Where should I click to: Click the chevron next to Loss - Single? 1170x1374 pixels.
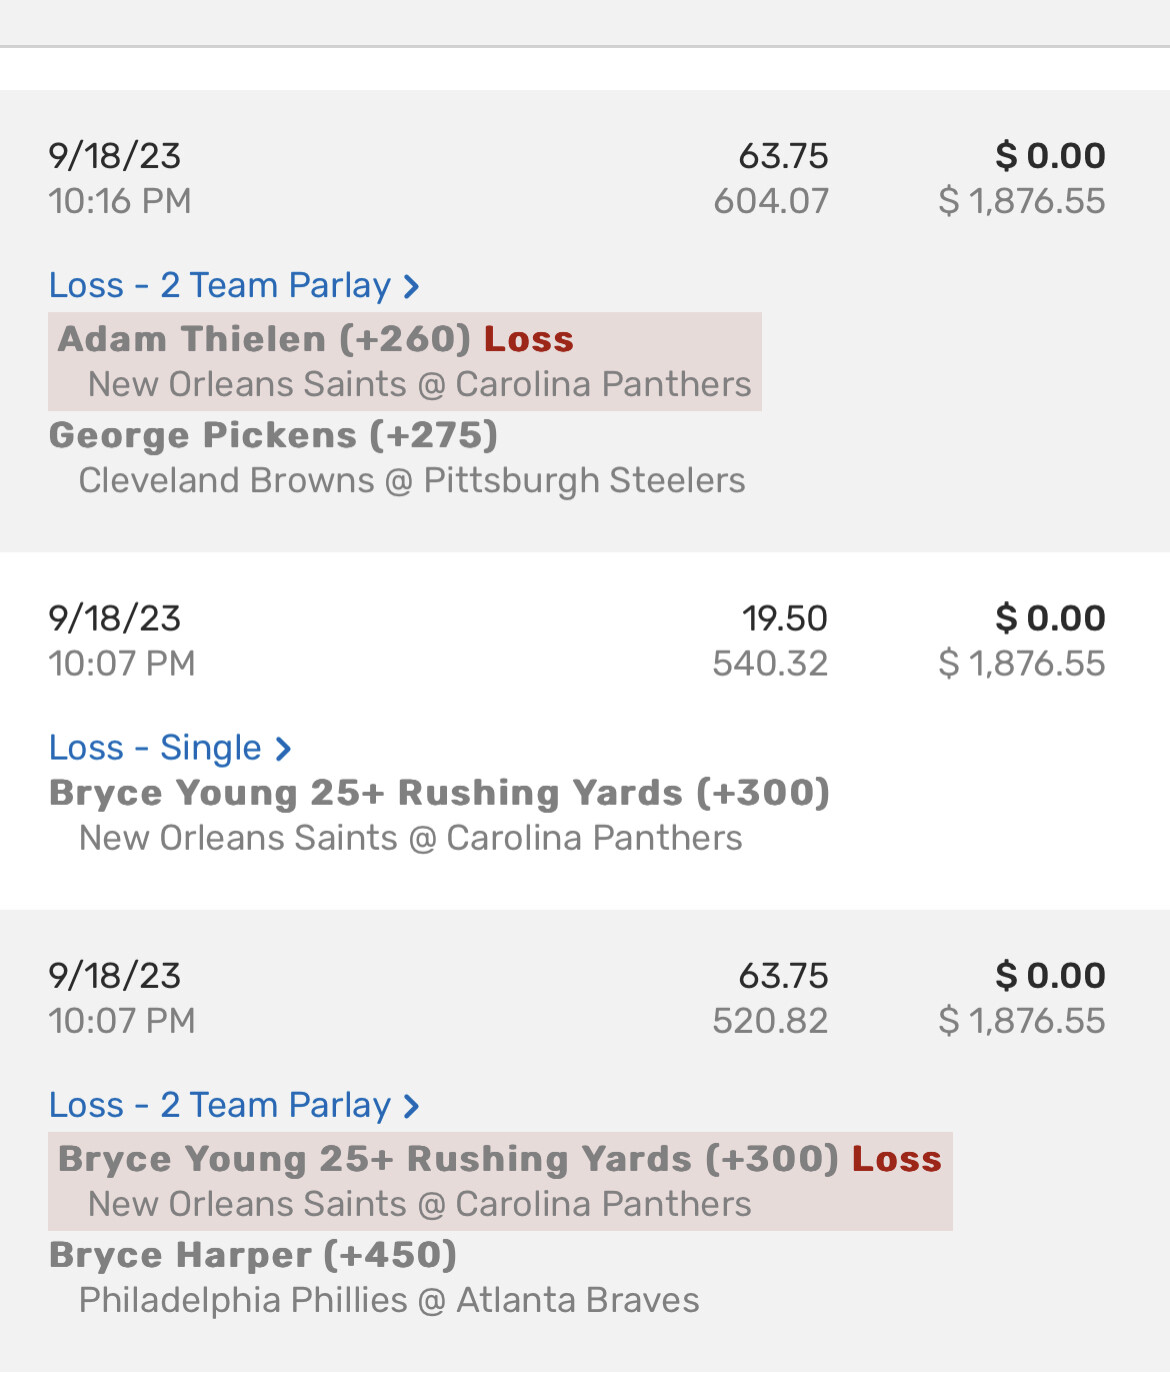point(283,749)
